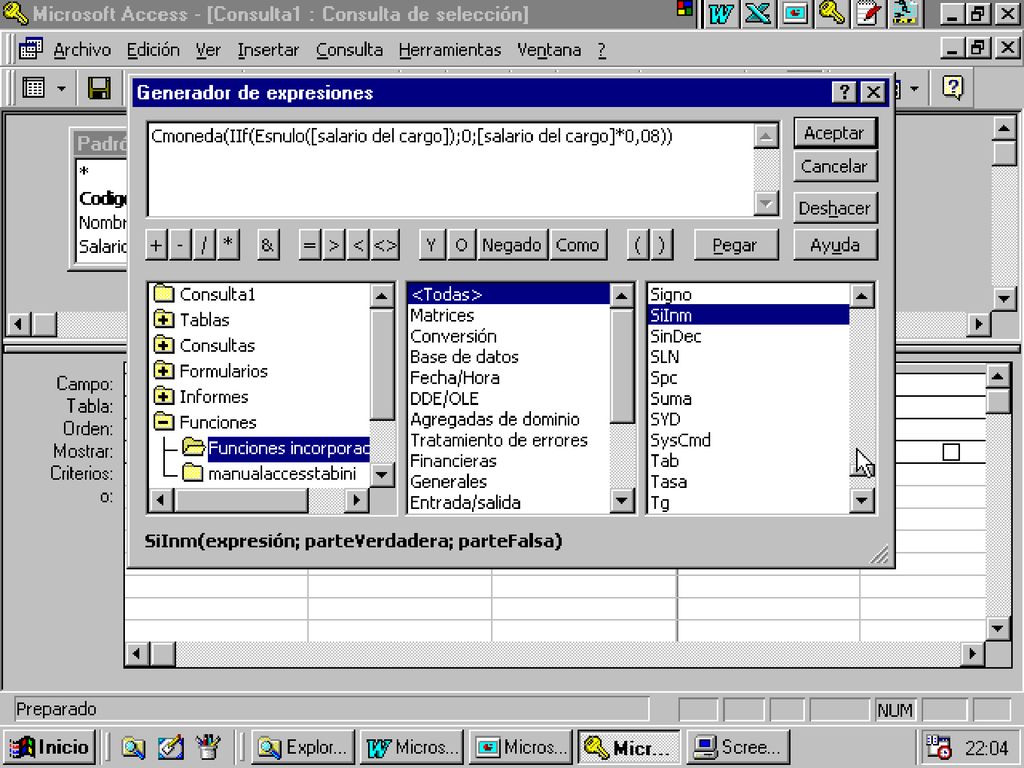Viewport: 1024px width, 768px height.
Task: Click the less-than operator button
Action: pos(358,246)
